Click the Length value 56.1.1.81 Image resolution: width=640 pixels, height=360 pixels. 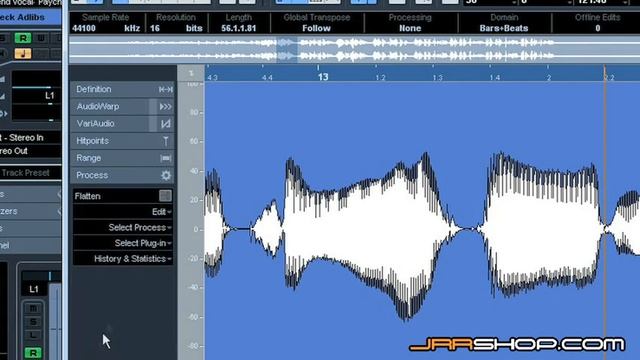pos(239,28)
